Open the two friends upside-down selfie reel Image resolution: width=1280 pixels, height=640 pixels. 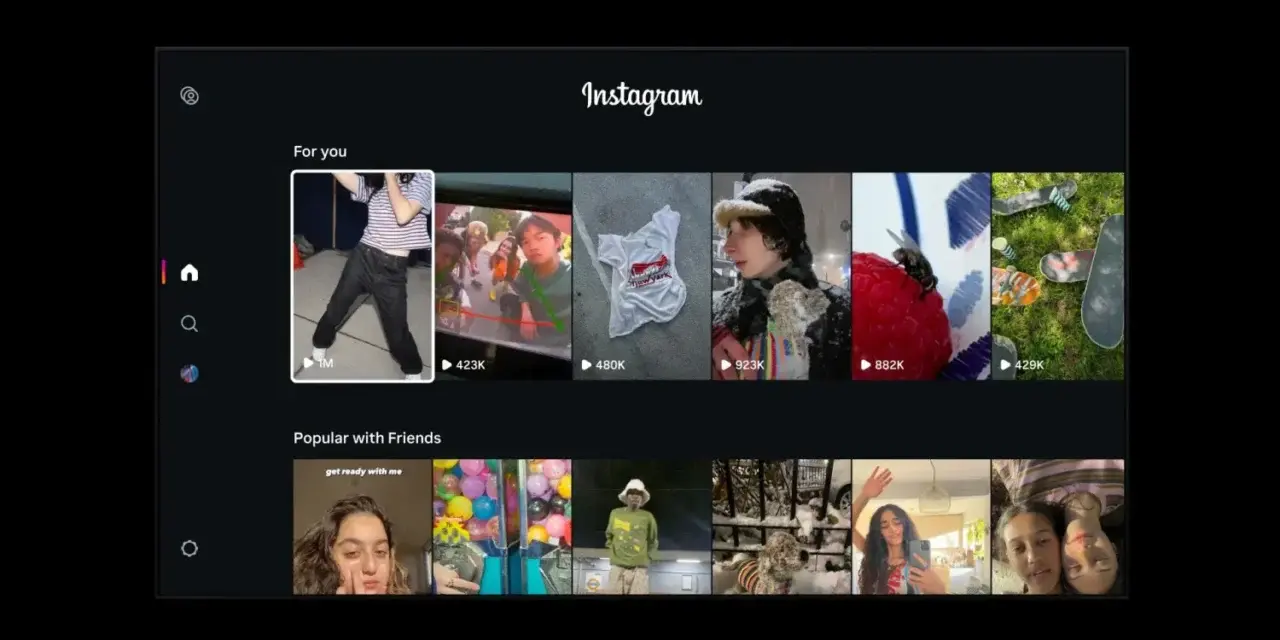(x=1057, y=527)
